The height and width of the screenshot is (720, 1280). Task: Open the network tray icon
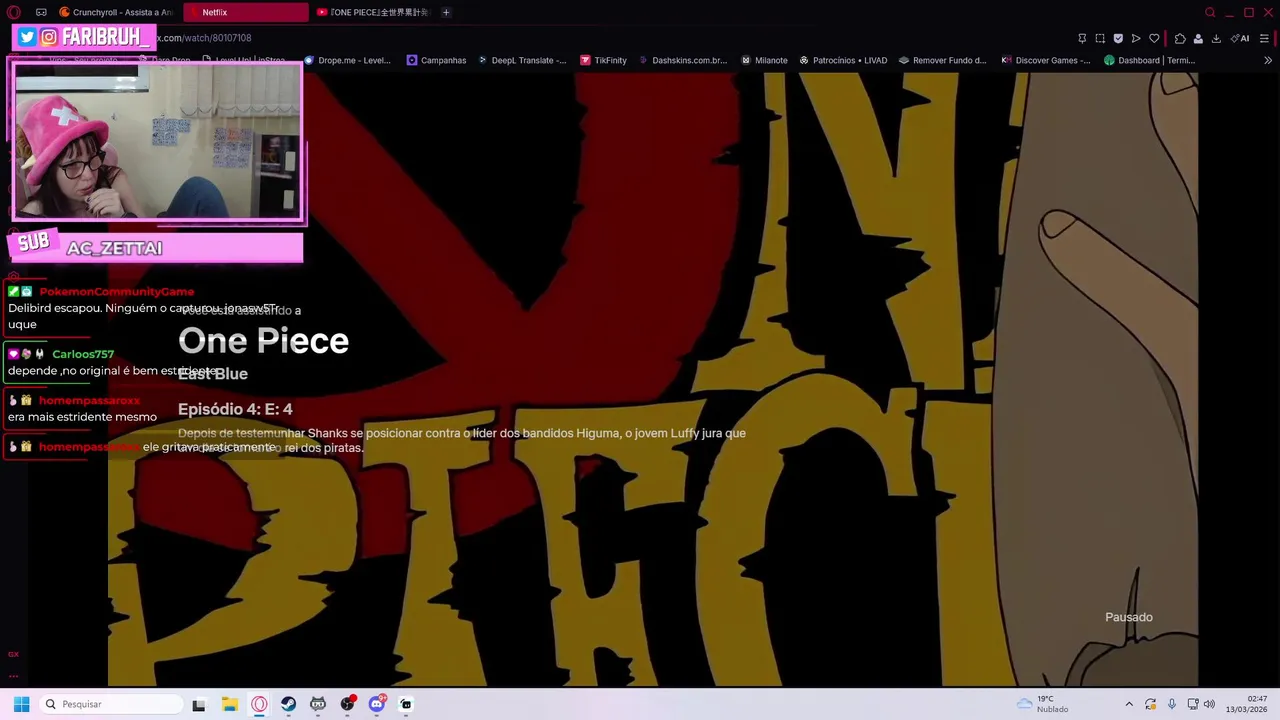click(x=1193, y=704)
